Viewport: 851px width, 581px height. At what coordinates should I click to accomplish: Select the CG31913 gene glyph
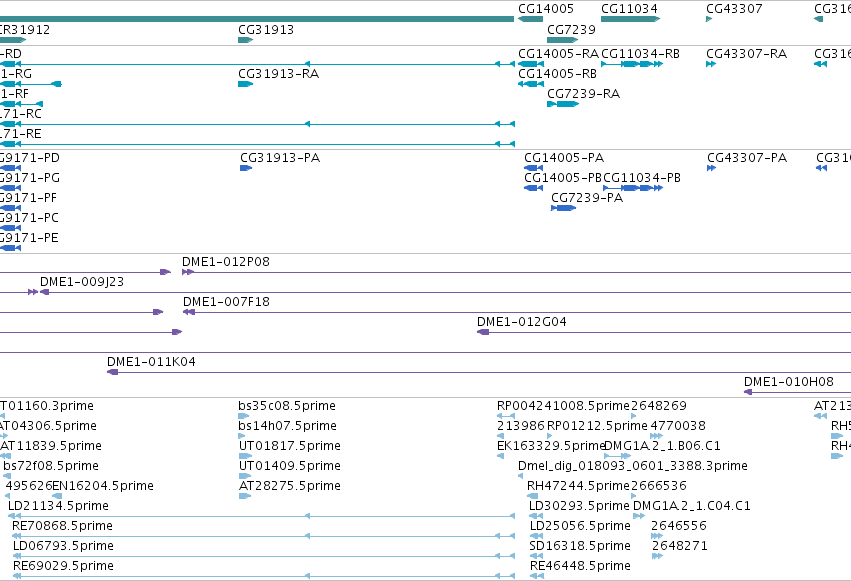coord(245,40)
